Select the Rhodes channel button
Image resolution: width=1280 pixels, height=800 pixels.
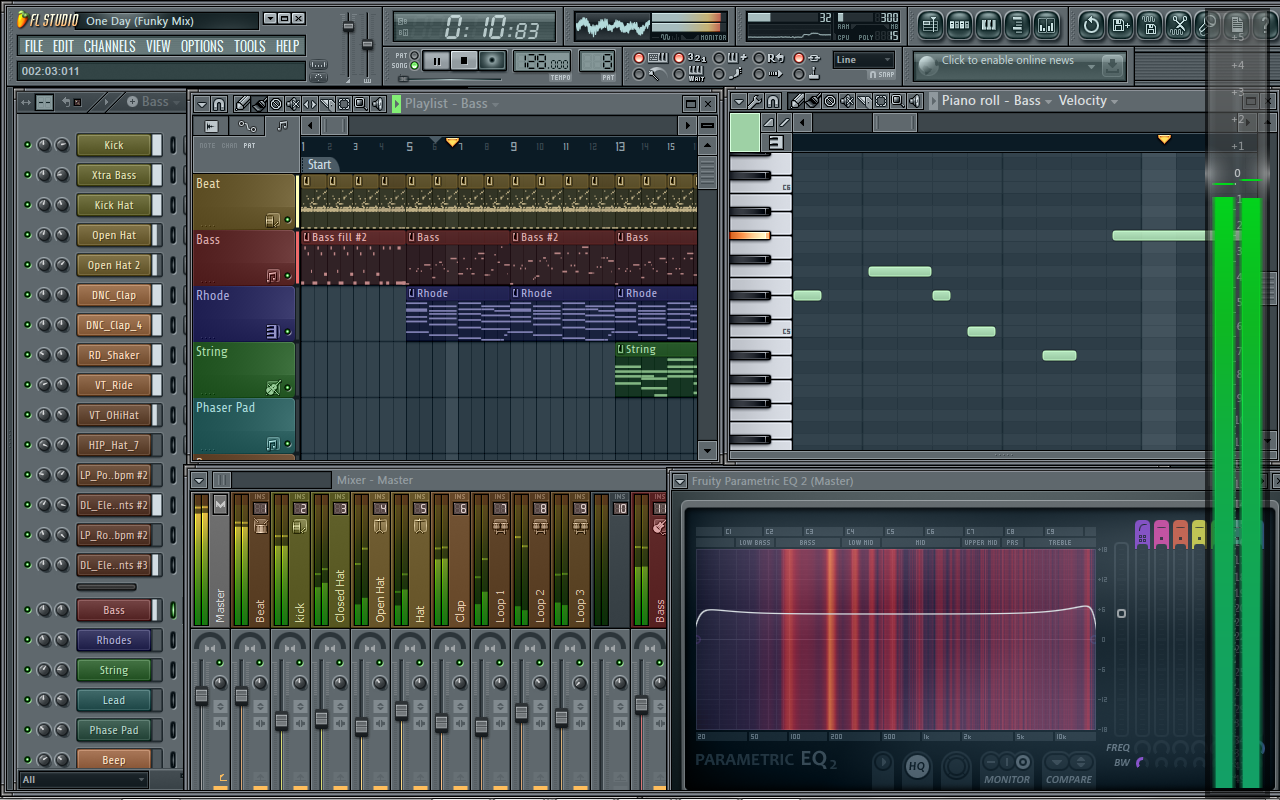pos(114,640)
